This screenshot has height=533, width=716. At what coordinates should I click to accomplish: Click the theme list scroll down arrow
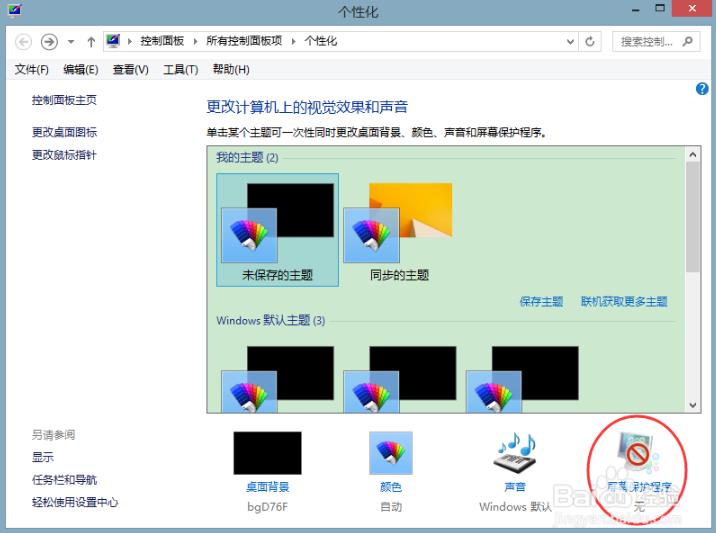693,405
